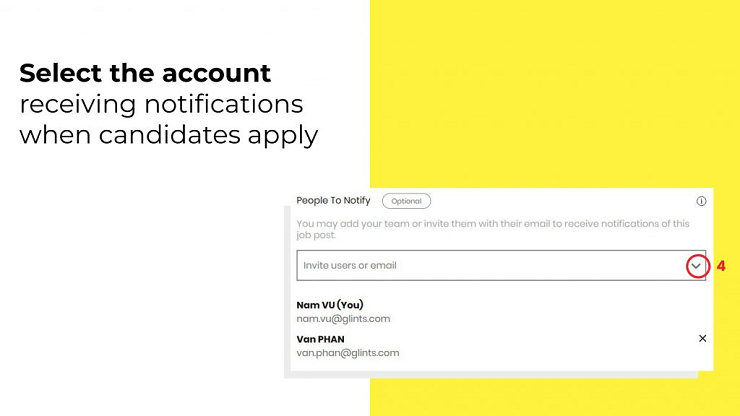Image resolution: width=740 pixels, height=416 pixels.
Task: Click the People To Notify label
Action: (x=333, y=201)
